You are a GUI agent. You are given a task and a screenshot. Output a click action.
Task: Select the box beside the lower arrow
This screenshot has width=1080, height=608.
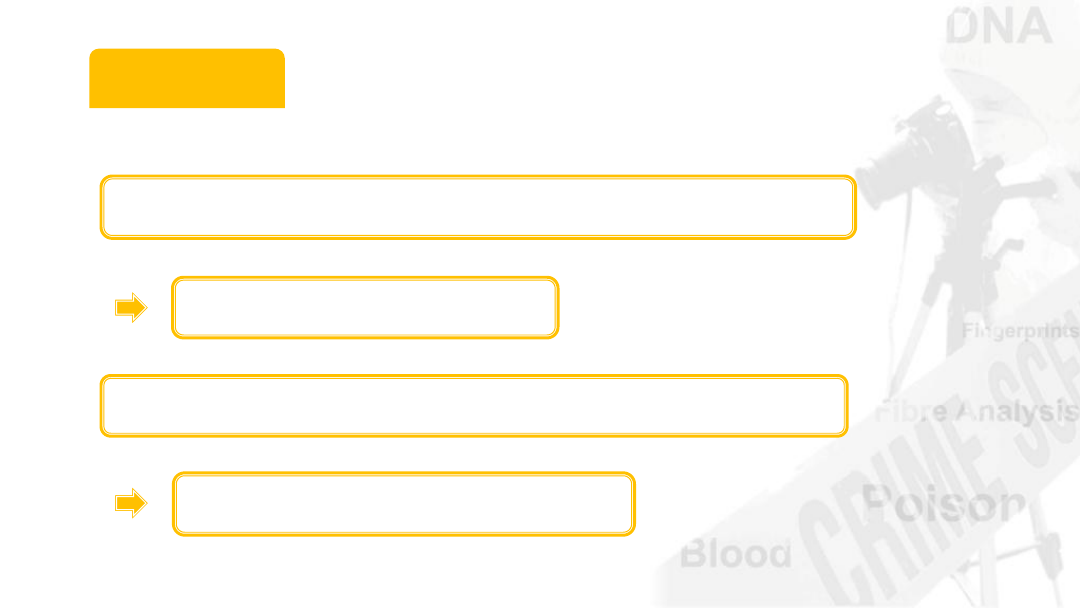tap(404, 504)
